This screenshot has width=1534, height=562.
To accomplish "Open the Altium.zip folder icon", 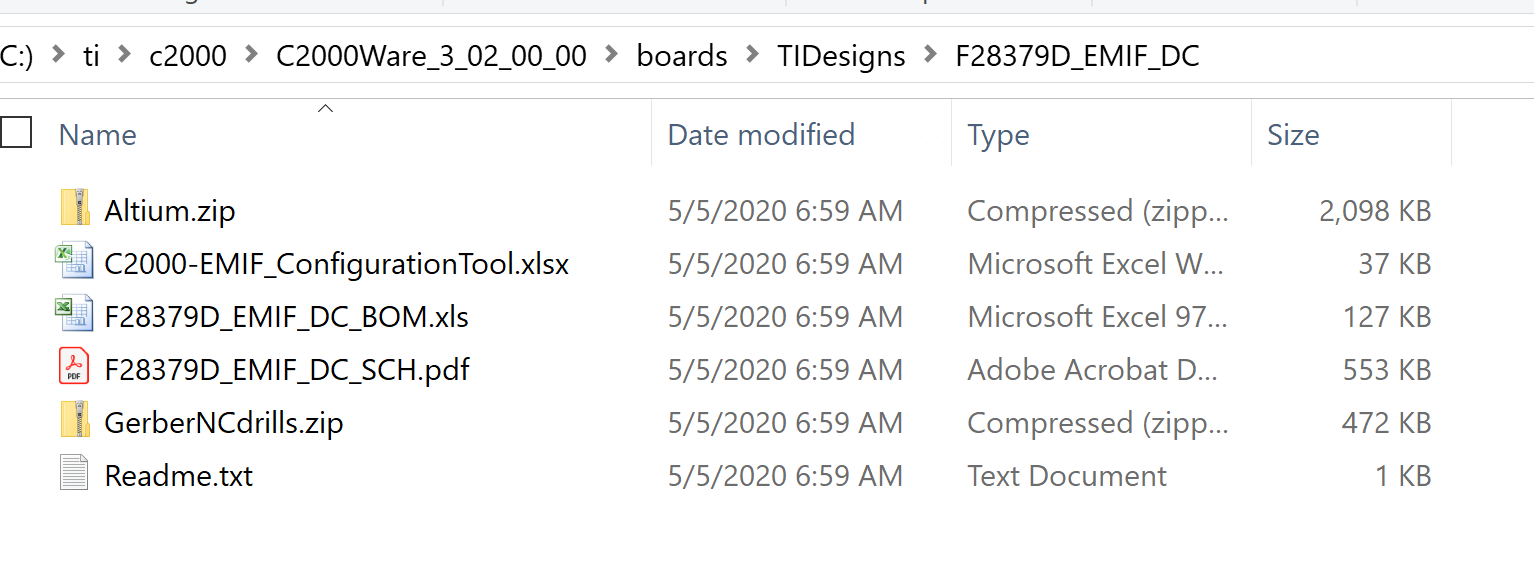I will pos(75,210).
